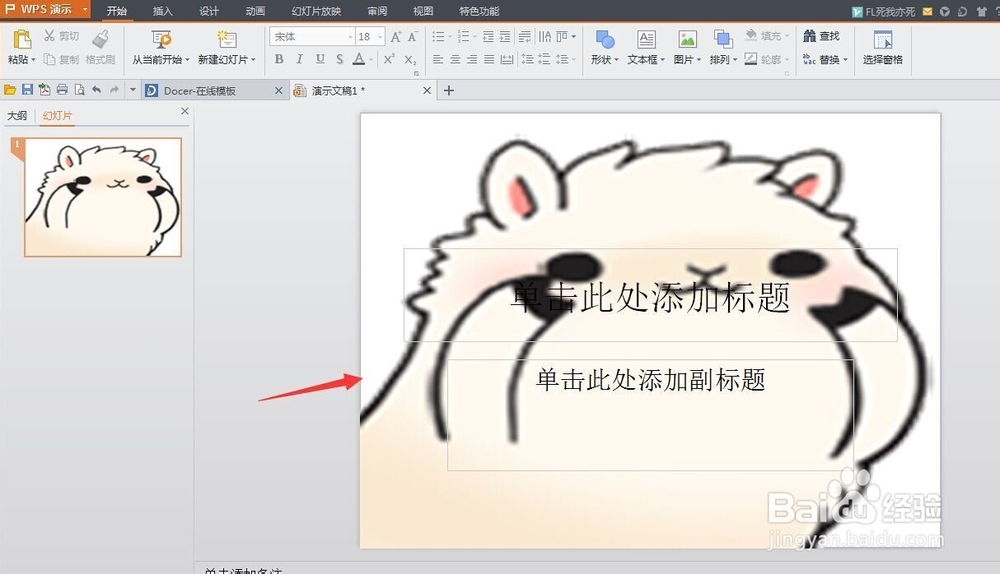This screenshot has height=574, width=1000.
Task: Open the WPS 演示 application menu
Action: pyautogui.click(x=45, y=9)
